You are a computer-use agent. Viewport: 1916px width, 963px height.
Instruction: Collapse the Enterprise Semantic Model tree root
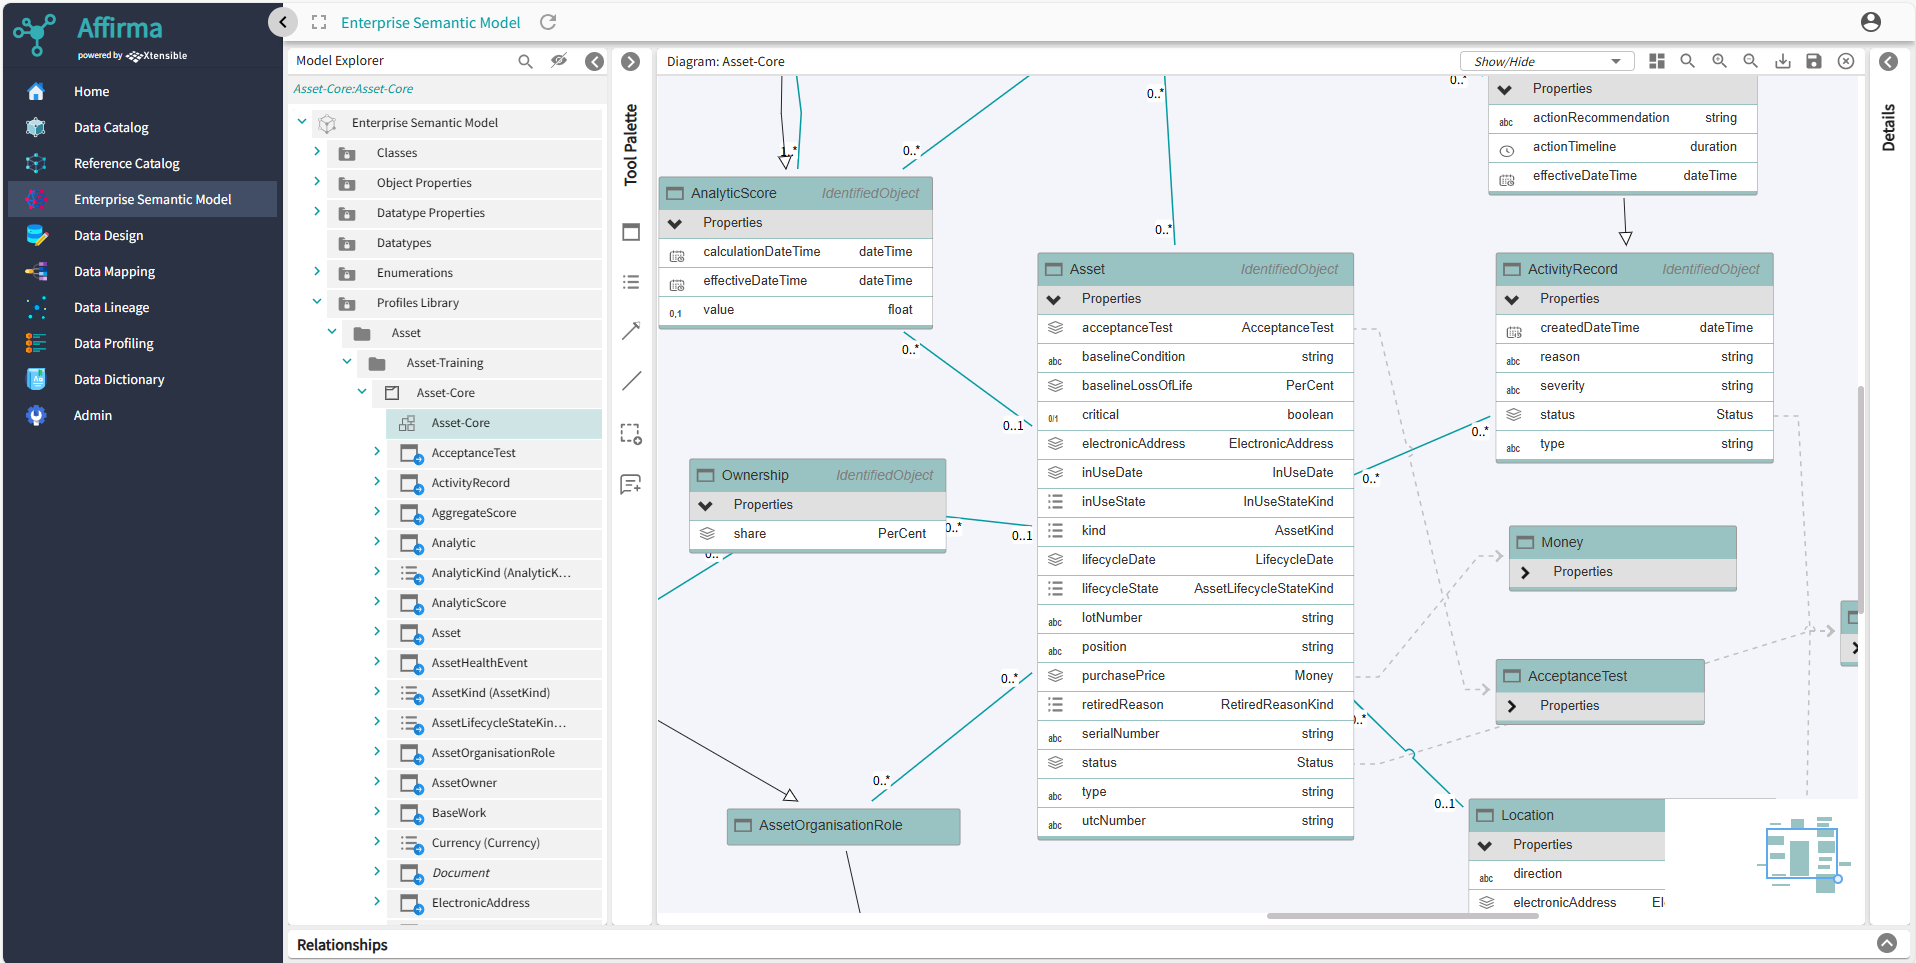302,122
